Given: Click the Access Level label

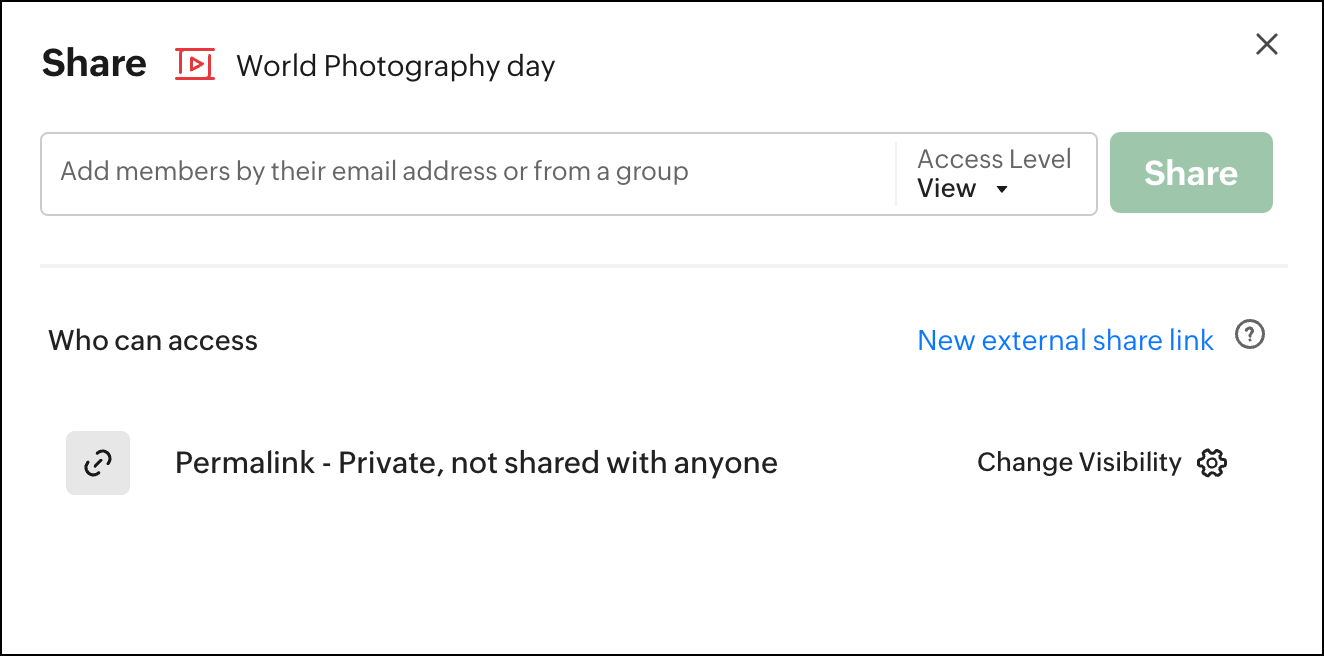Looking at the screenshot, I should pos(994,159).
